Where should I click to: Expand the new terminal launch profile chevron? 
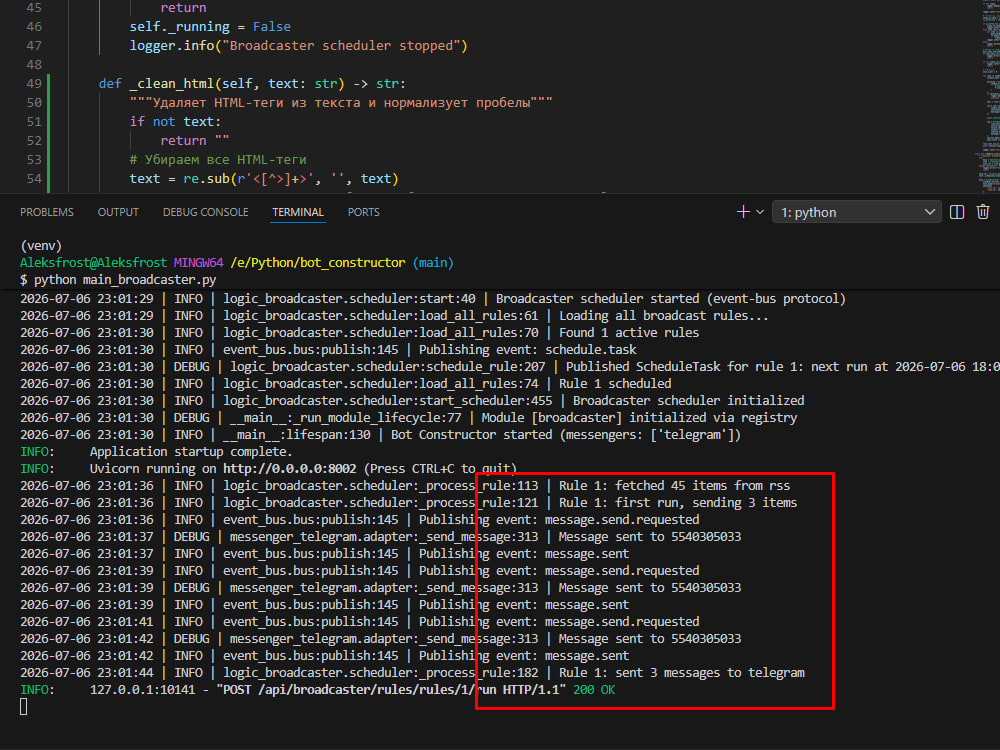click(760, 212)
